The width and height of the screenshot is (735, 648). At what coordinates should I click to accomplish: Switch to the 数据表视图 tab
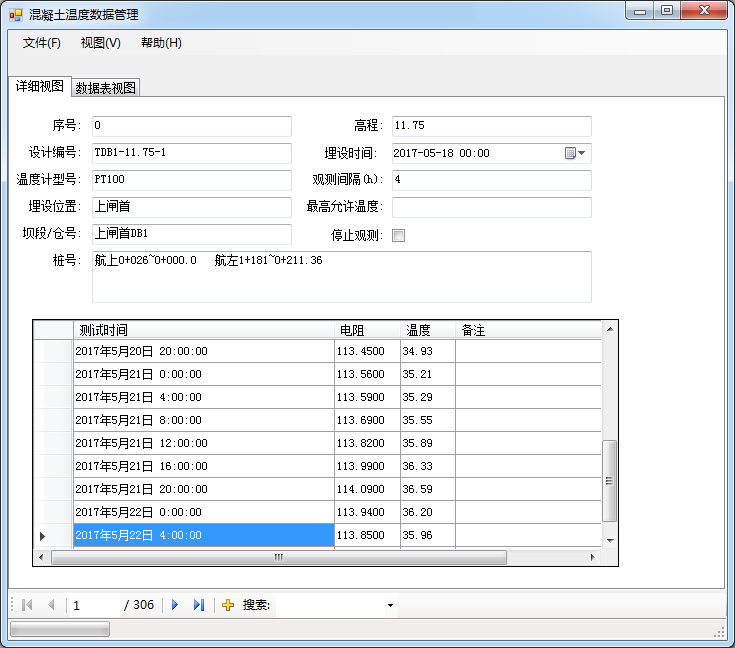[105, 88]
